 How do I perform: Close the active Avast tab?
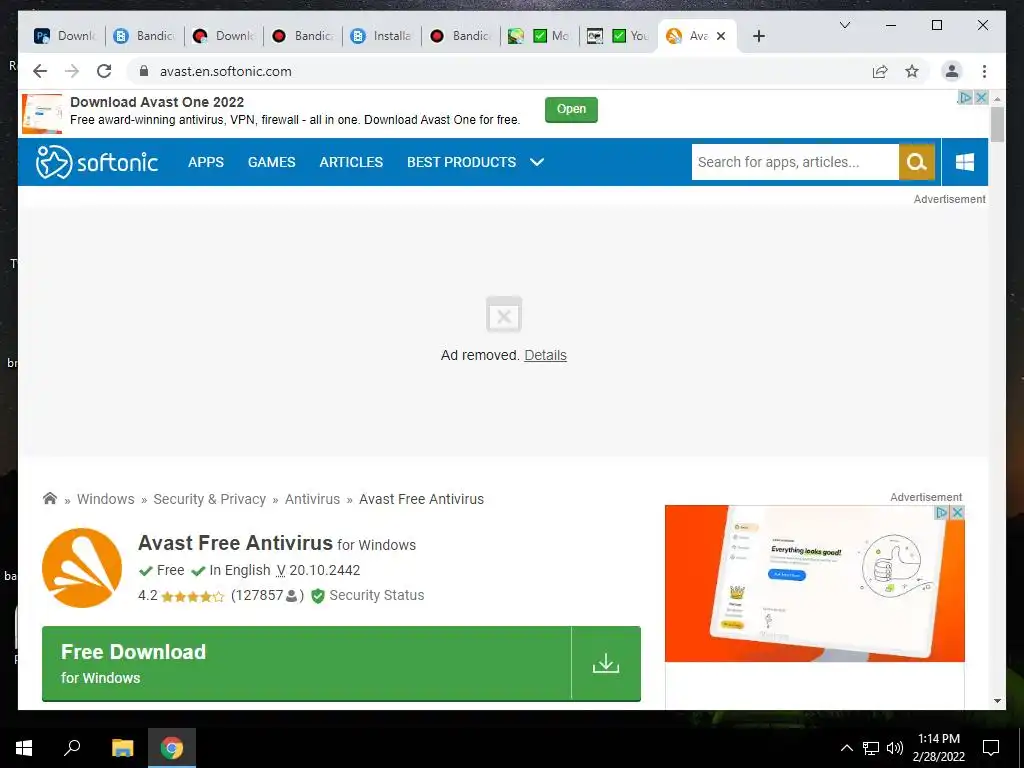[721, 36]
